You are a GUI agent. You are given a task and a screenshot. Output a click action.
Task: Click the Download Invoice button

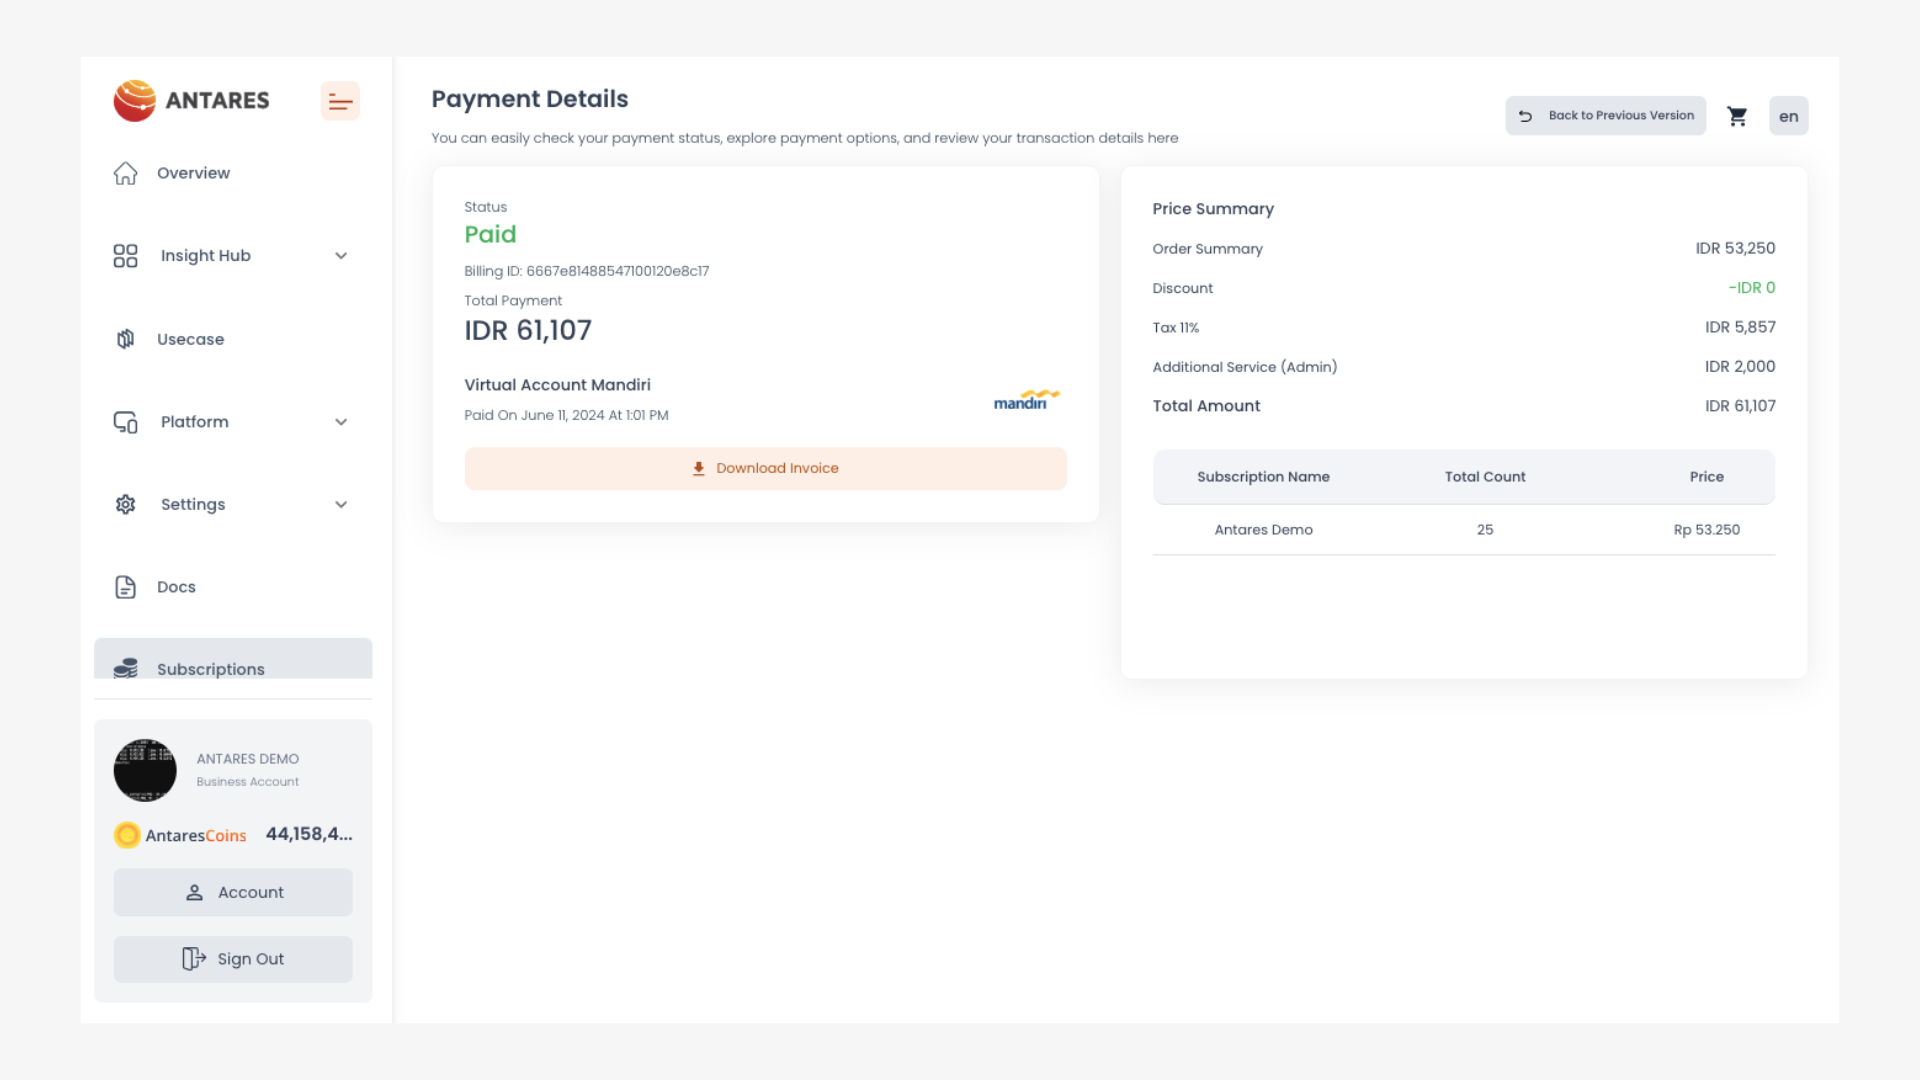coord(765,468)
